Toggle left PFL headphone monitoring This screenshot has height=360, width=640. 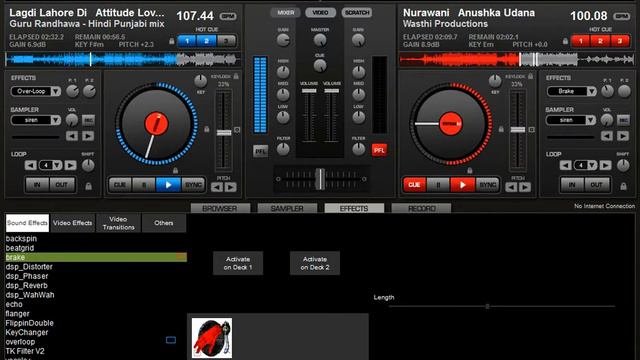pos(260,151)
